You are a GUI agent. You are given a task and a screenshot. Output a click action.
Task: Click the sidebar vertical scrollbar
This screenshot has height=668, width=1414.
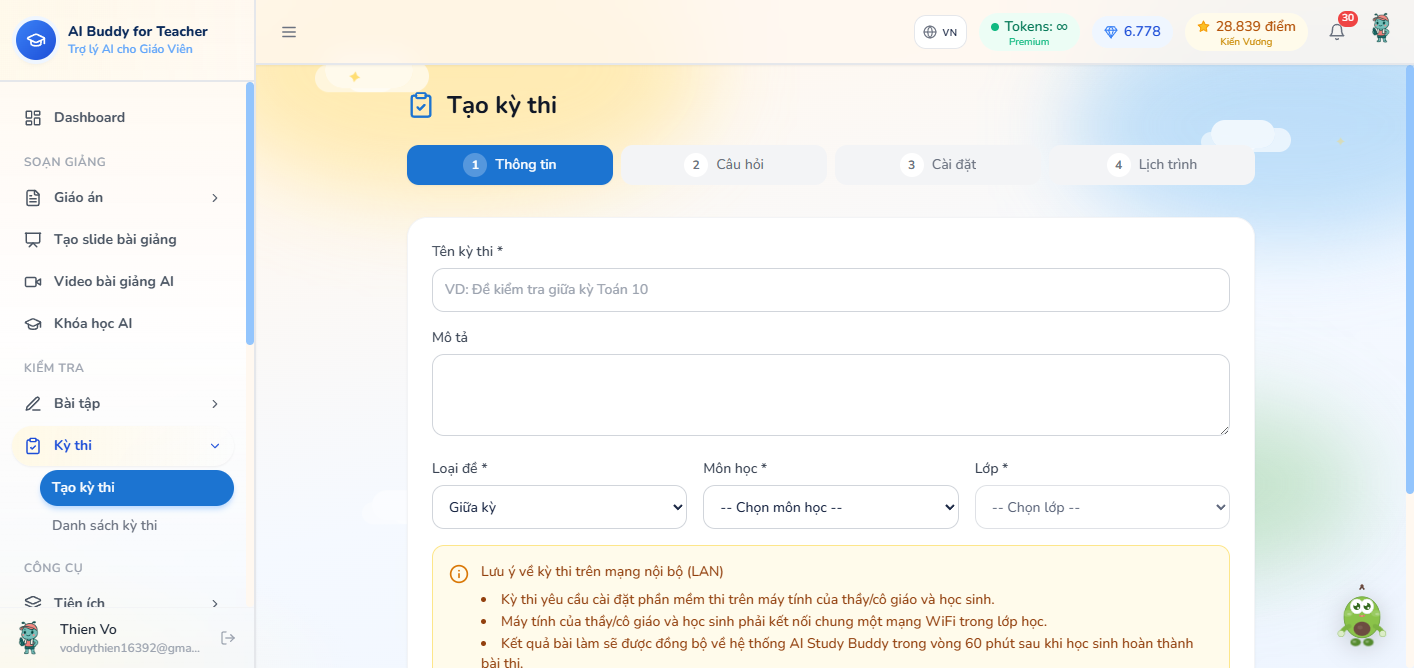tap(250, 213)
